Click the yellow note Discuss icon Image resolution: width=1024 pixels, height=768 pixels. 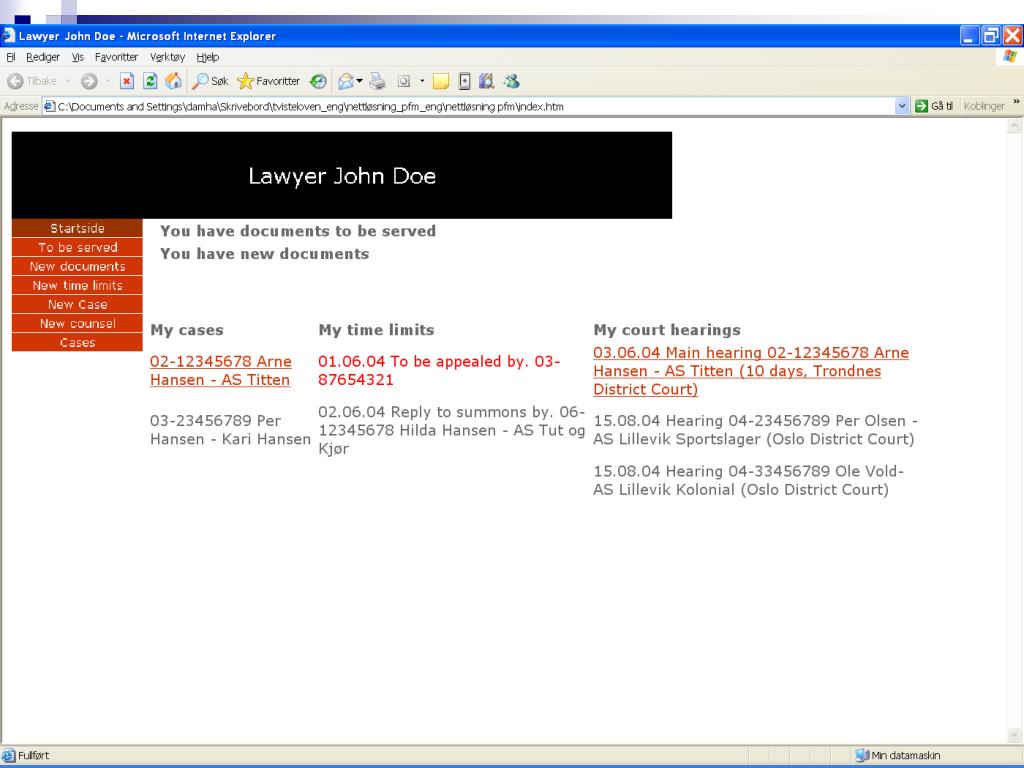(x=441, y=81)
